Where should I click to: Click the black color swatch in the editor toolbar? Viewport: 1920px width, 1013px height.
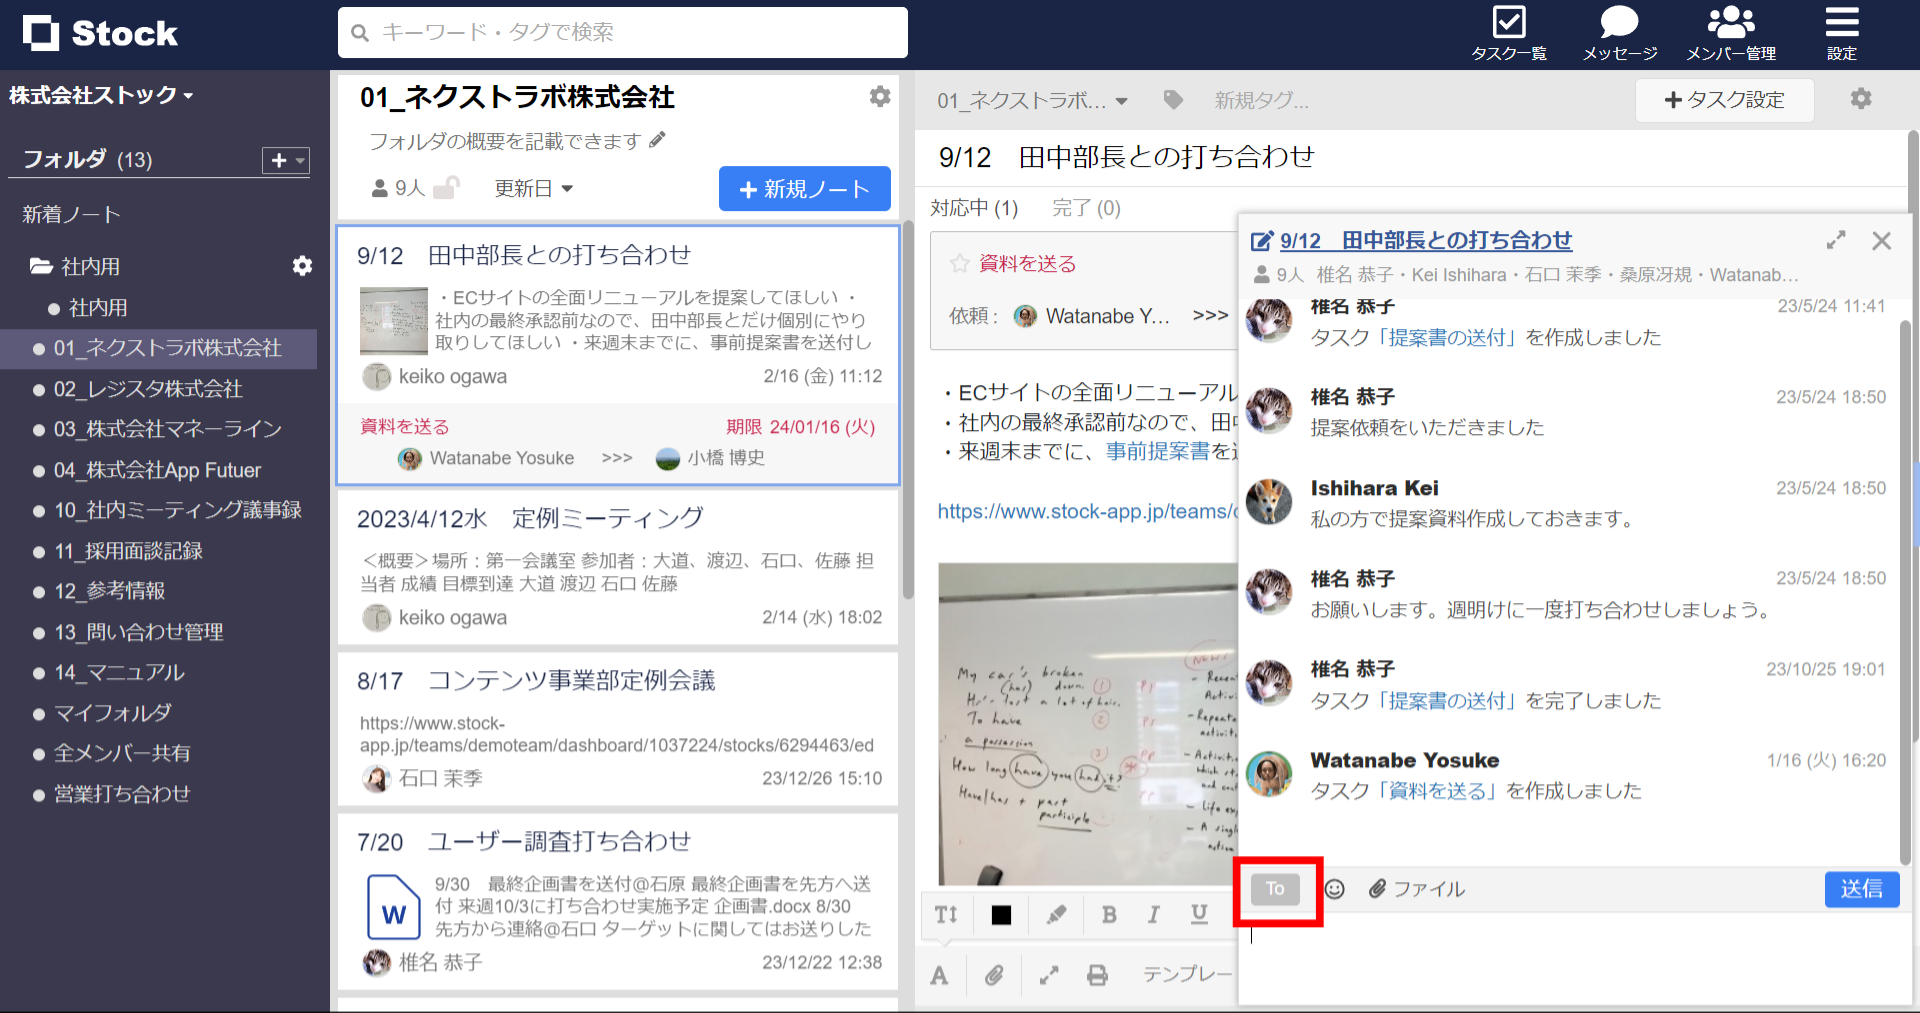[1000, 915]
